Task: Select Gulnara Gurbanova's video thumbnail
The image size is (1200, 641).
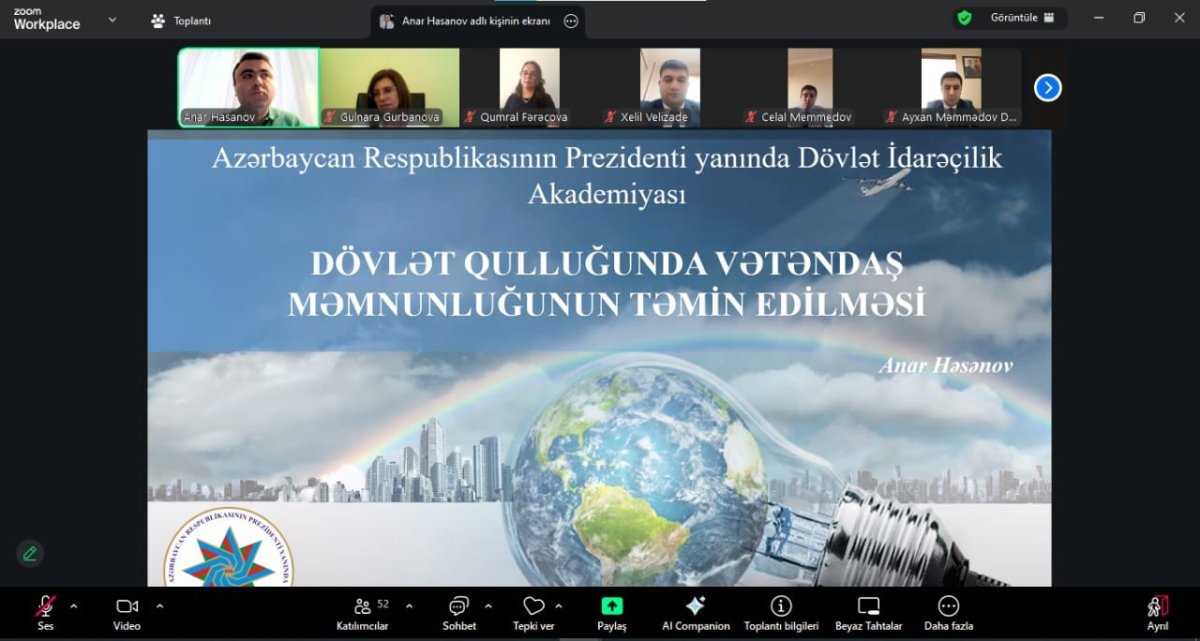Action: click(389, 87)
